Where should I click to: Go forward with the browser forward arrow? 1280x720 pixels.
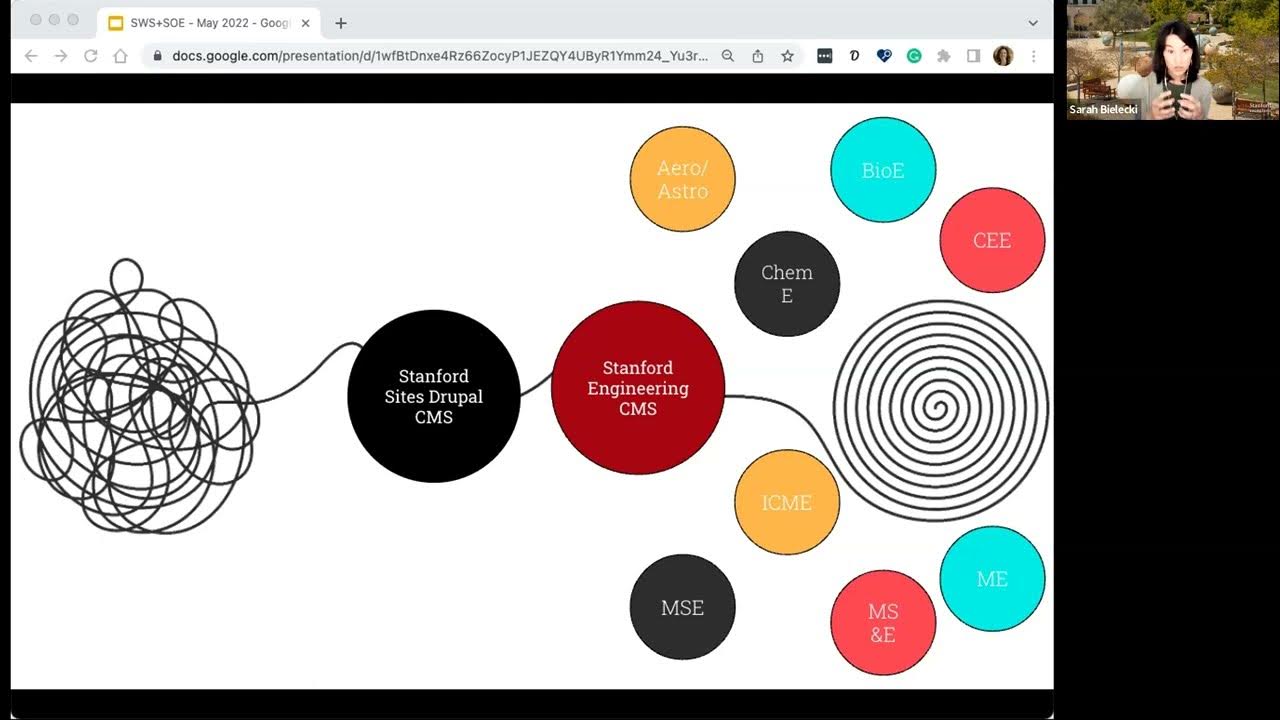(x=61, y=56)
